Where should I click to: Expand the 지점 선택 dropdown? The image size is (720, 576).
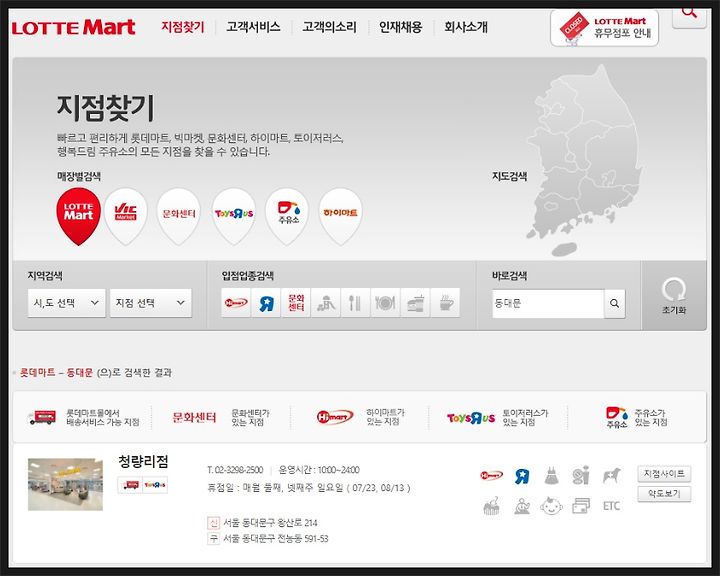coord(151,303)
